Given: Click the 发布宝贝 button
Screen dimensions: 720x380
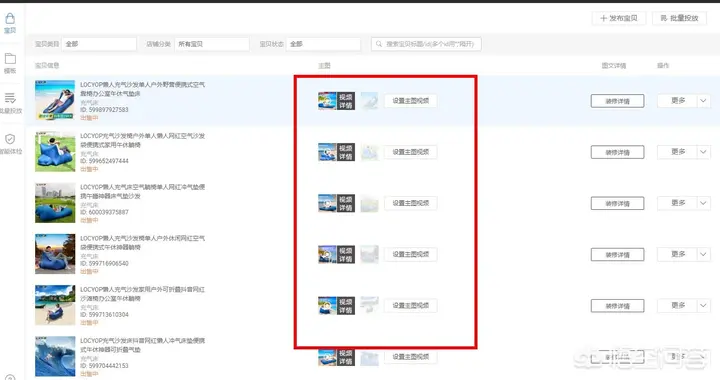Looking at the screenshot, I should [x=619, y=18].
